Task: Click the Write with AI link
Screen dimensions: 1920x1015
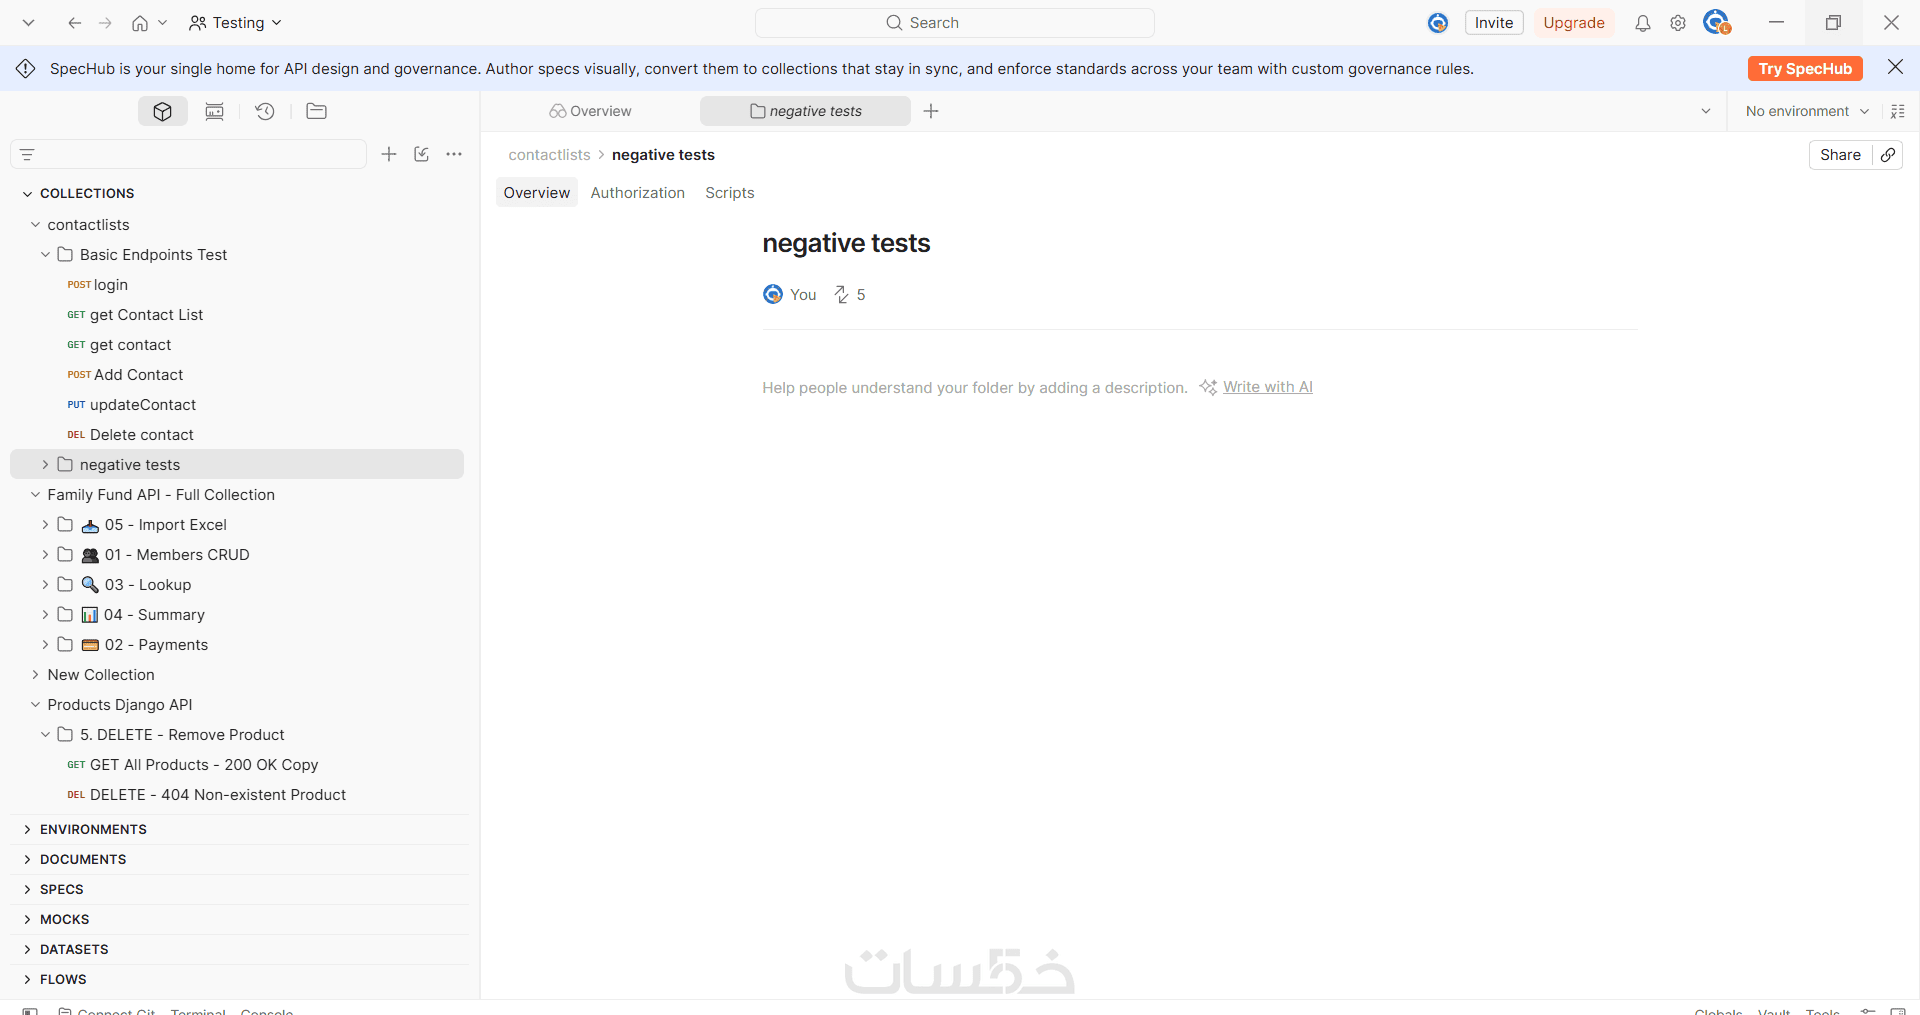Action: coord(1267,387)
